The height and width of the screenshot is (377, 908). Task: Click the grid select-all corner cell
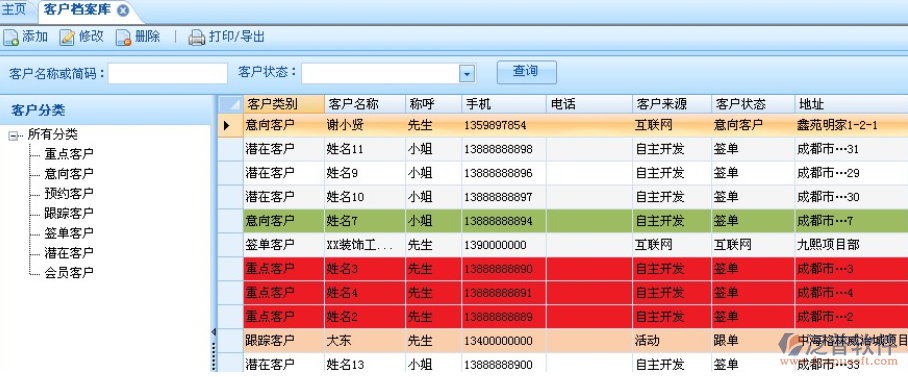pyautogui.click(x=230, y=104)
